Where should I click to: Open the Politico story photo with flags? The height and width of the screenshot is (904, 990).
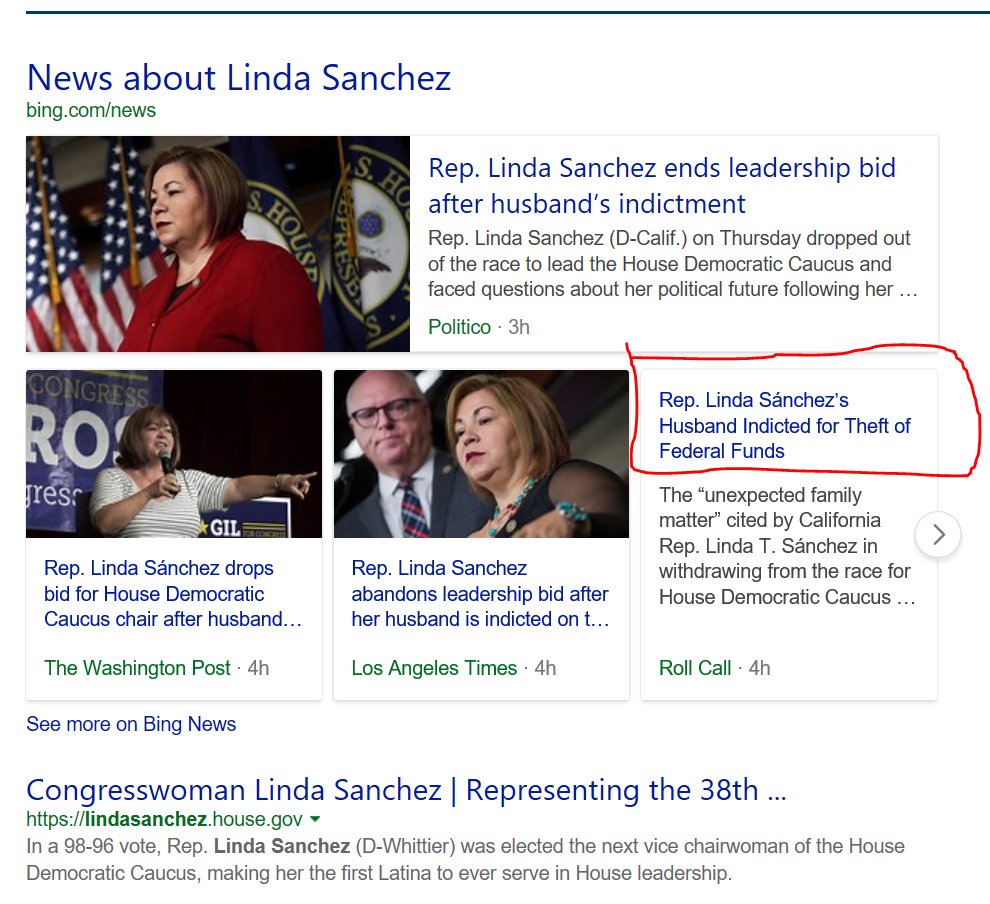coord(217,244)
